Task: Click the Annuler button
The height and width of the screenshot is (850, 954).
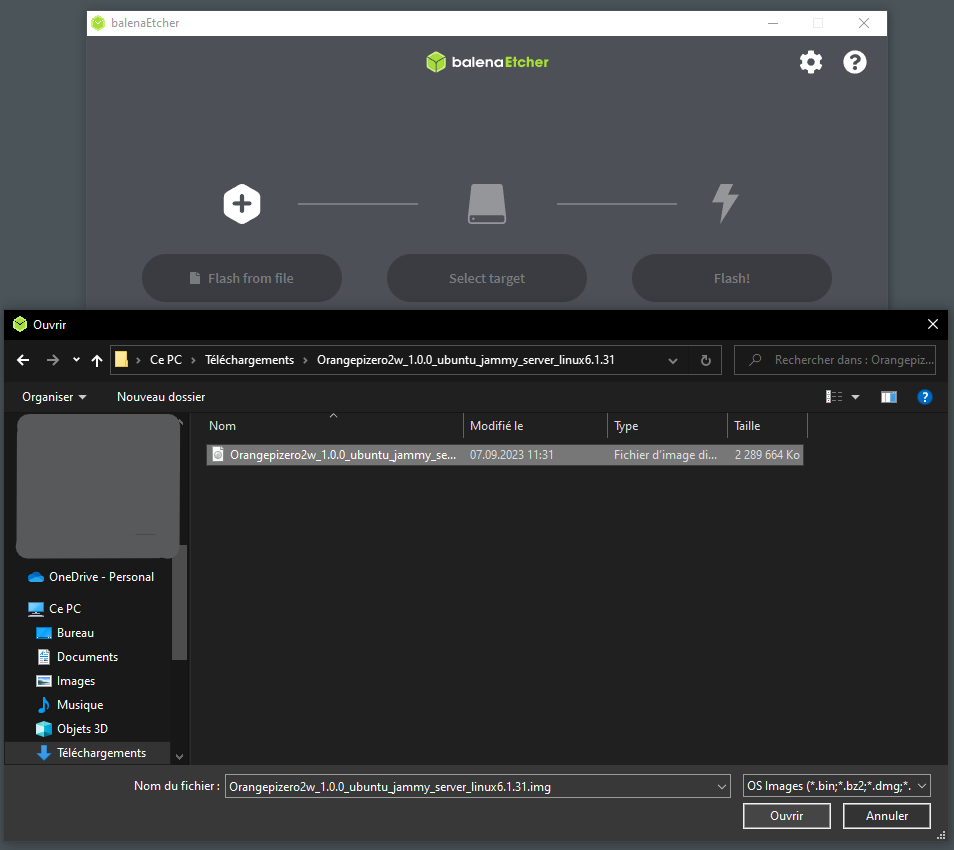Action: point(886,816)
